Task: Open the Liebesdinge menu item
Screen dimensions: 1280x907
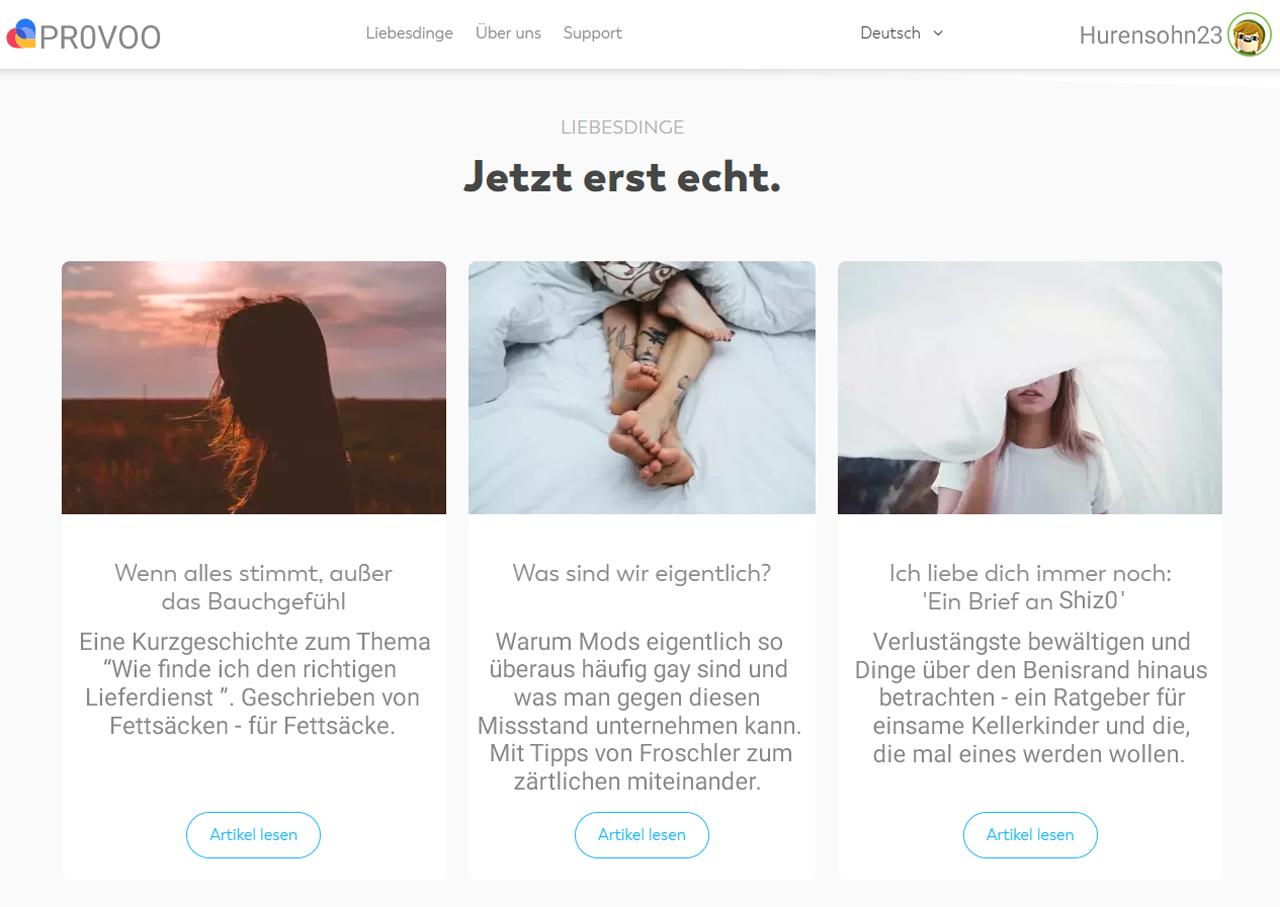Action: click(x=409, y=33)
